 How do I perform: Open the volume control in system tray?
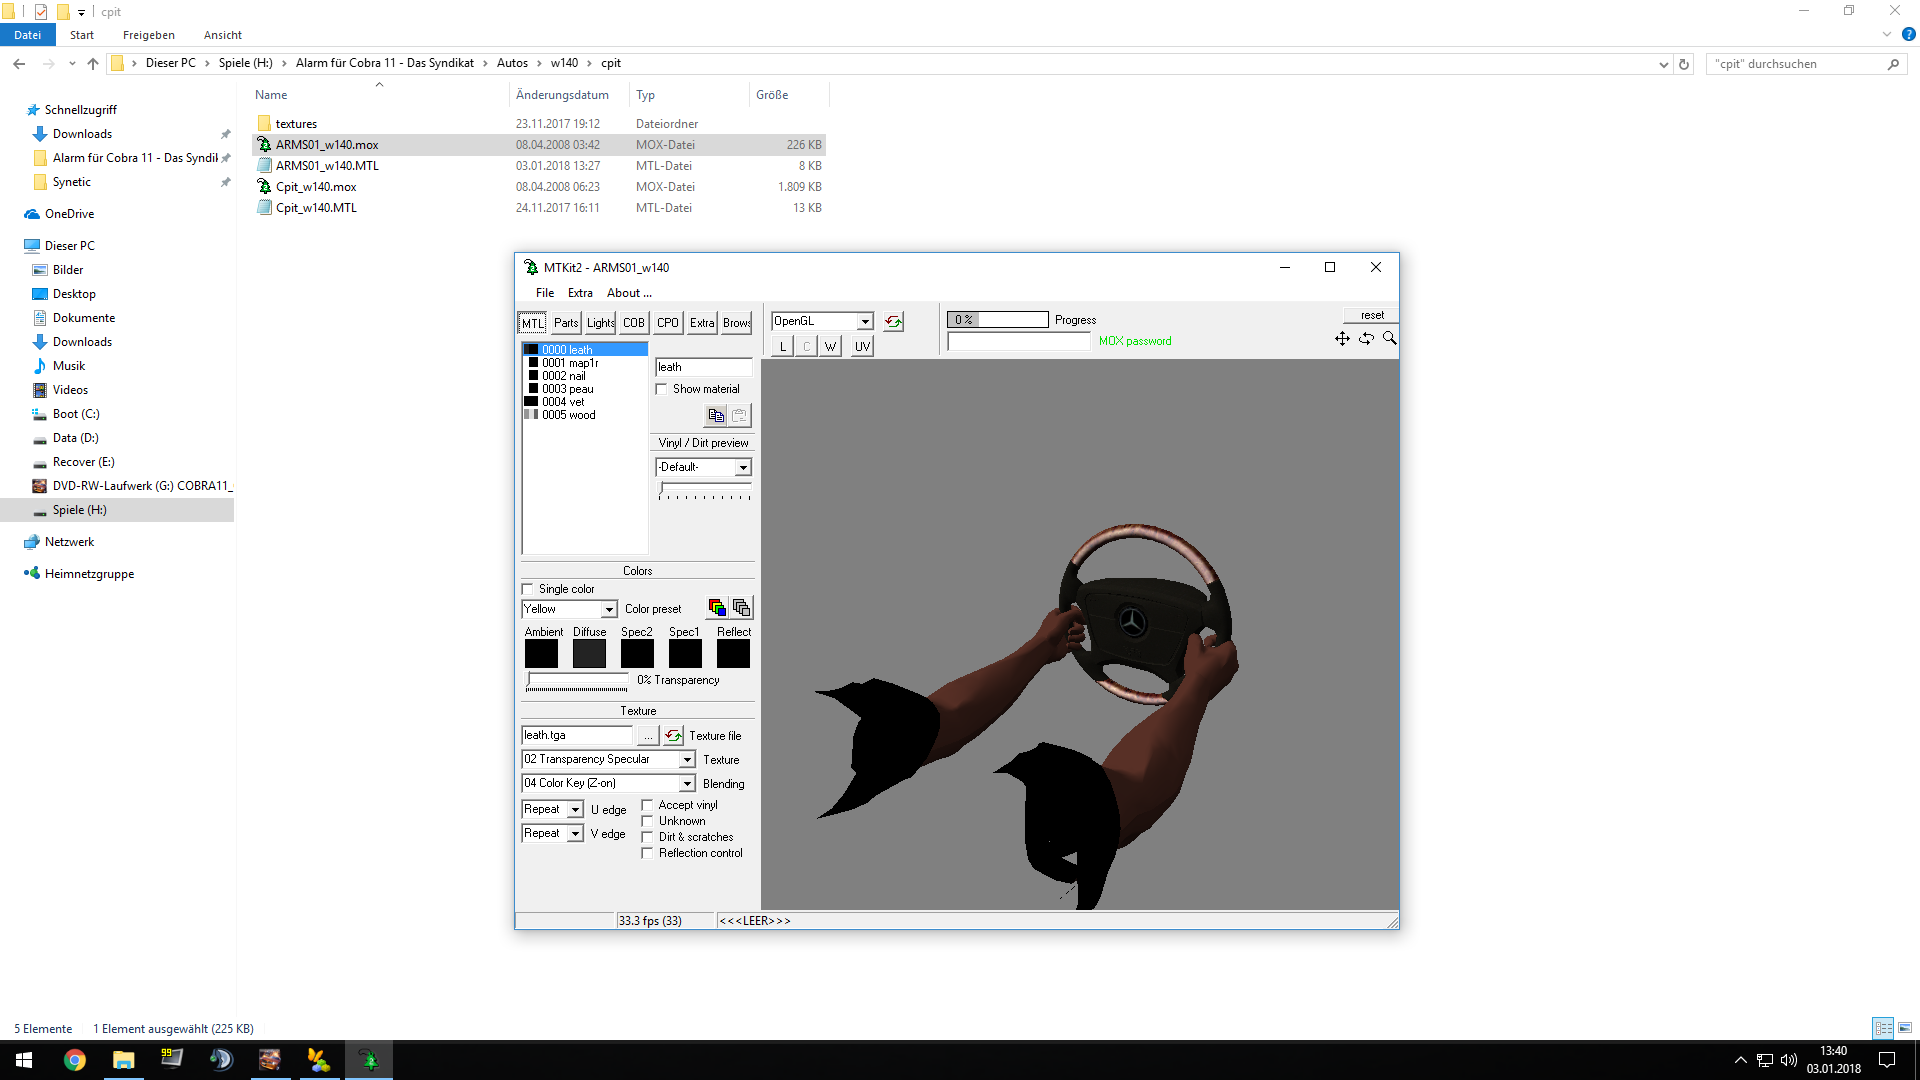[x=1789, y=1060]
